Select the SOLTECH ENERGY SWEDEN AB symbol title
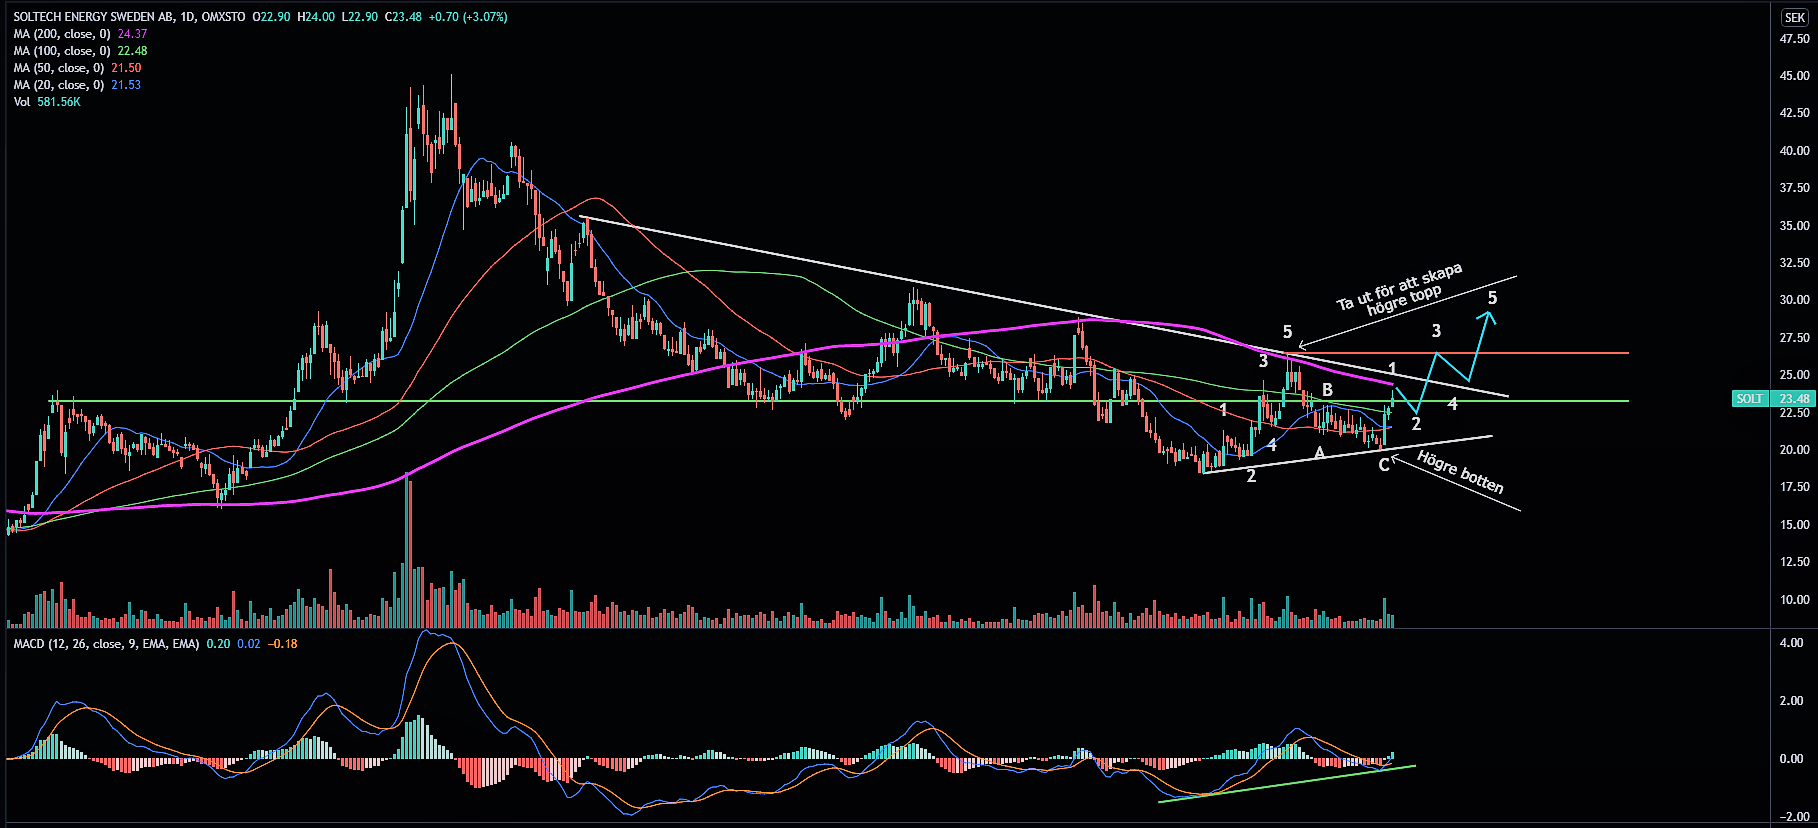The image size is (1818, 828). point(104,17)
